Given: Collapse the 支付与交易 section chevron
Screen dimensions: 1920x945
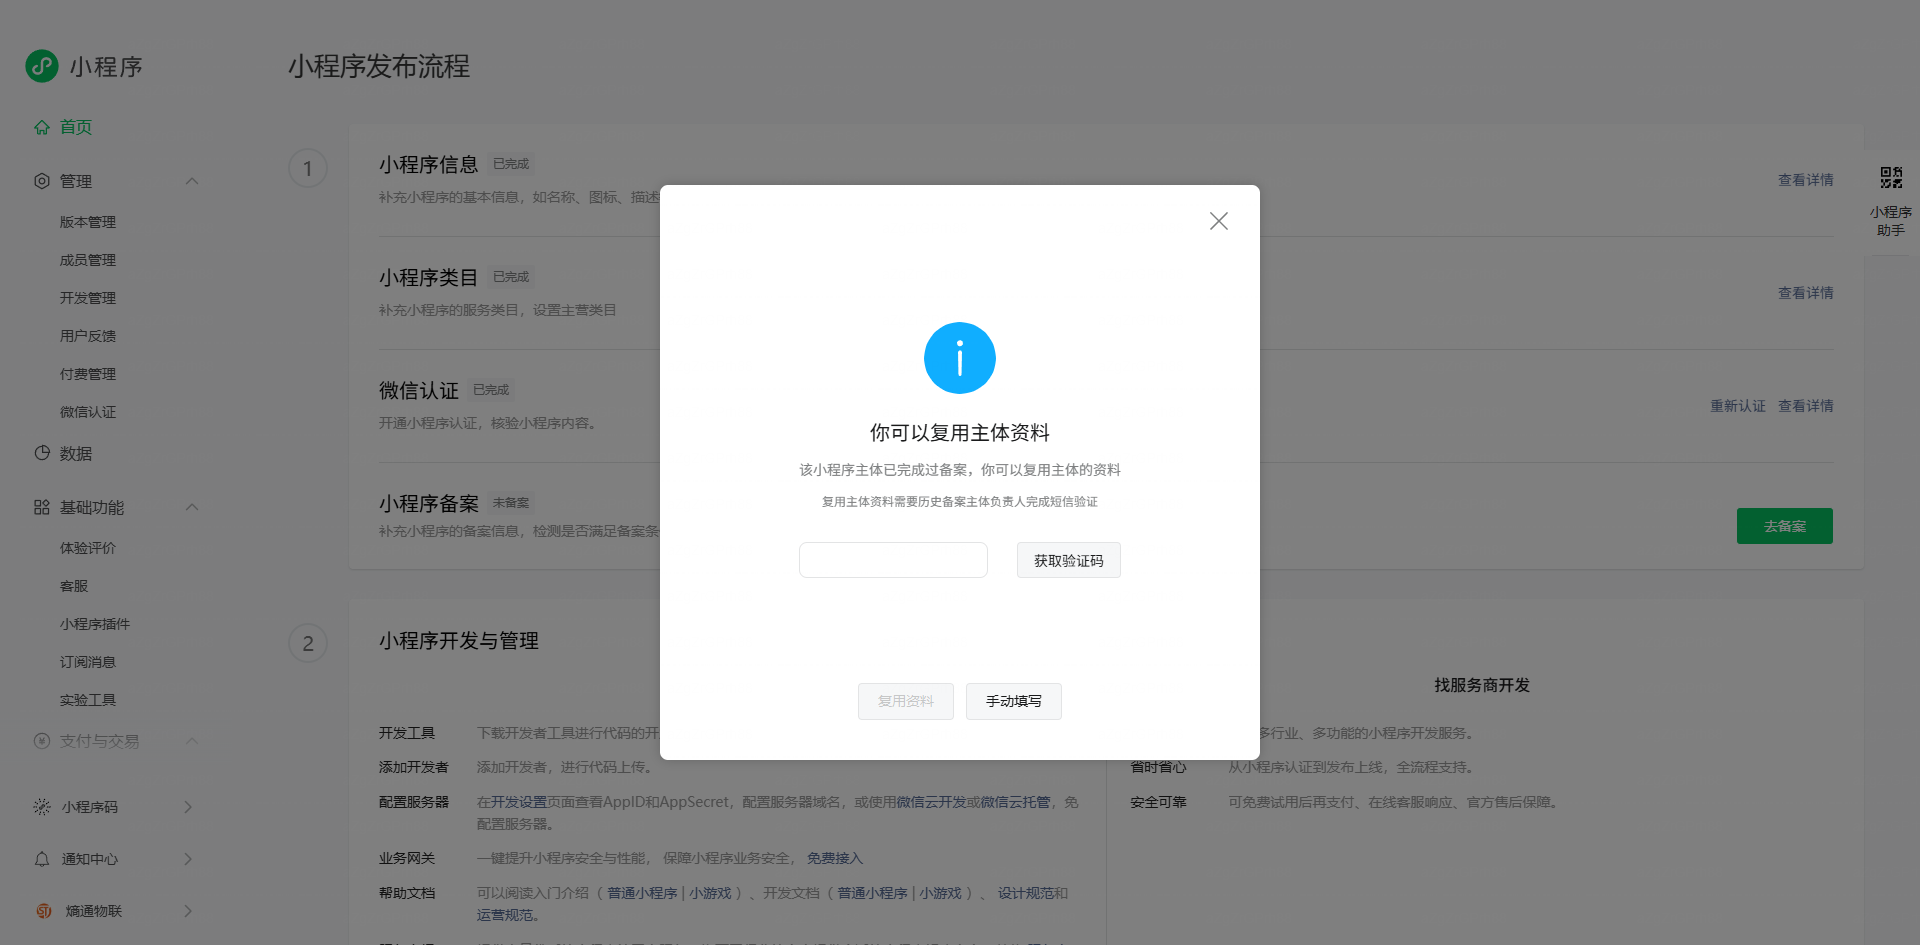Looking at the screenshot, I should (192, 741).
